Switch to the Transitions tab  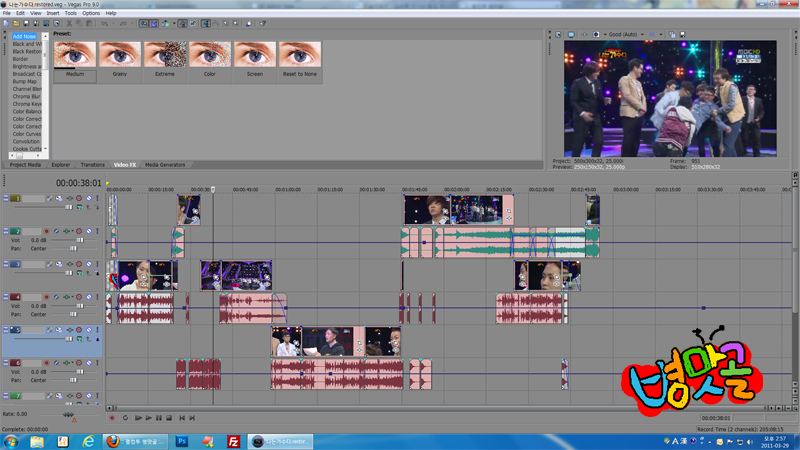92,165
